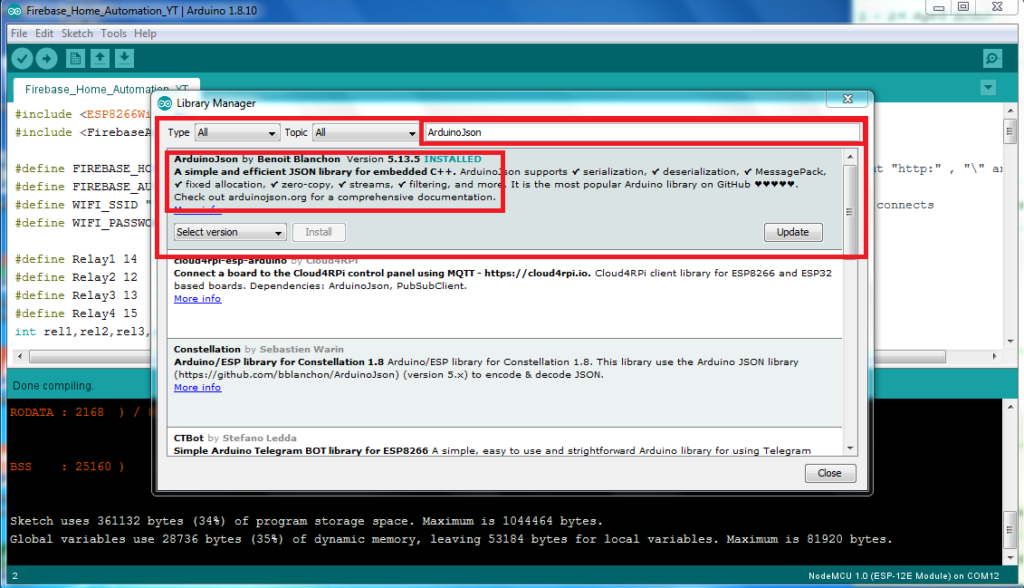The image size is (1024, 588).
Task: Click the NodeMCU 1.0 board status text
Action: [x=904, y=576]
